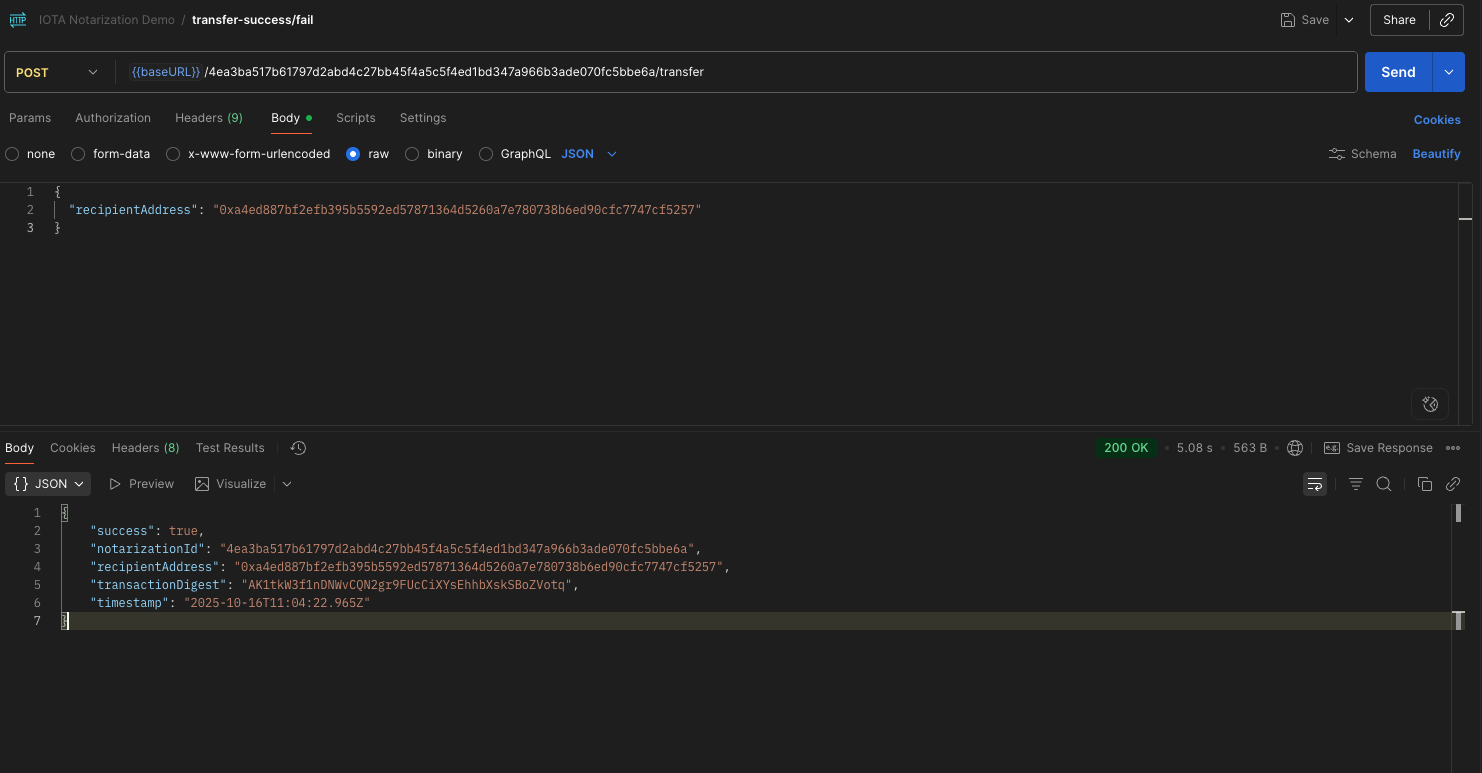Screen dimensions: 1482x773
Task: Copy the response body to clipboard
Action: (x=1425, y=484)
